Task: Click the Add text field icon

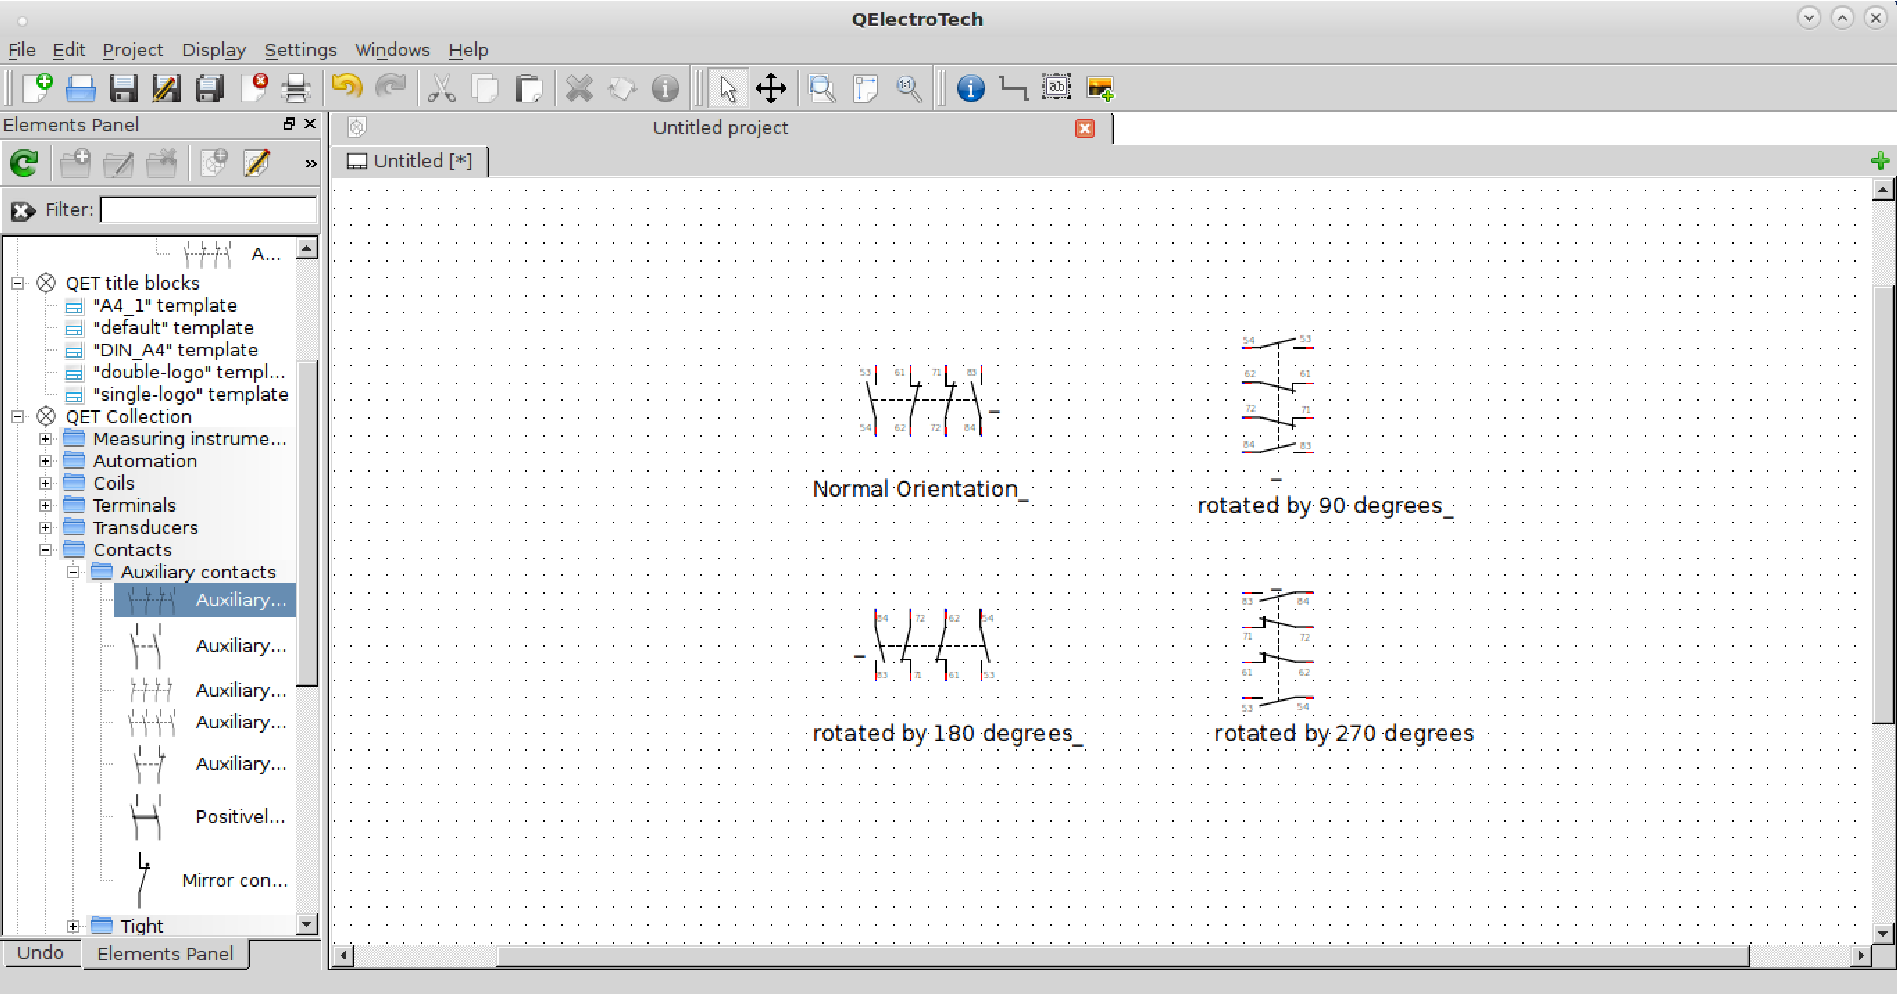Action: coord(1057,88)
